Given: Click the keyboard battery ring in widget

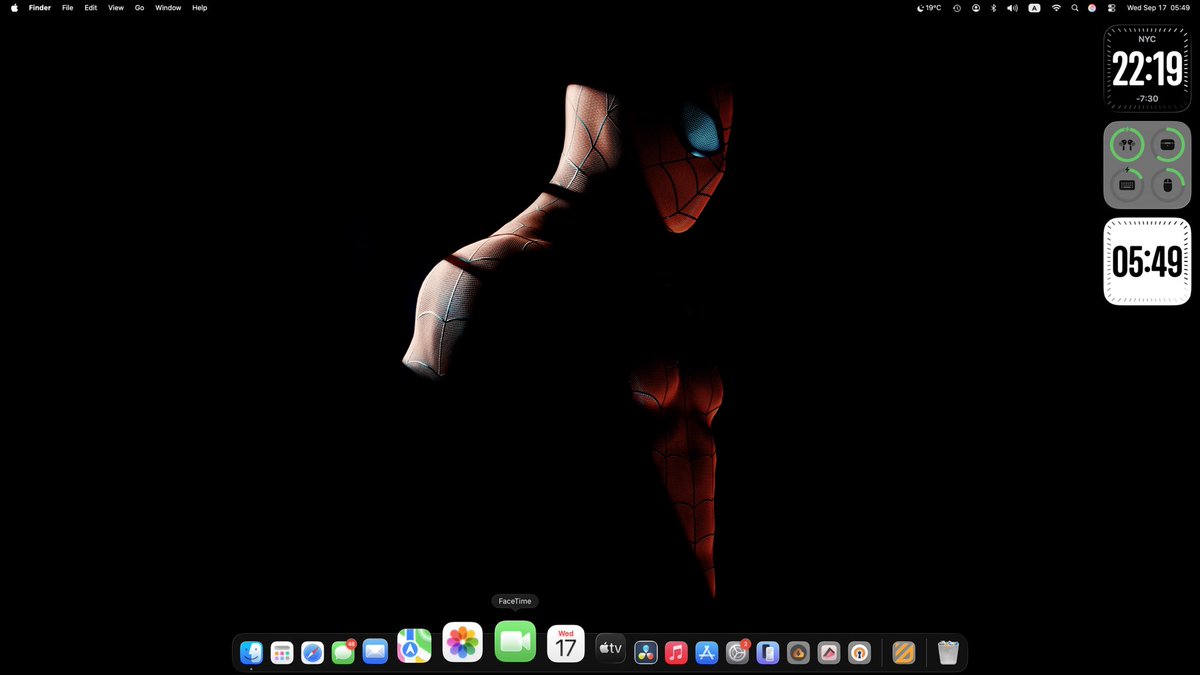Looking at the screenshot, I should 1127,185.
